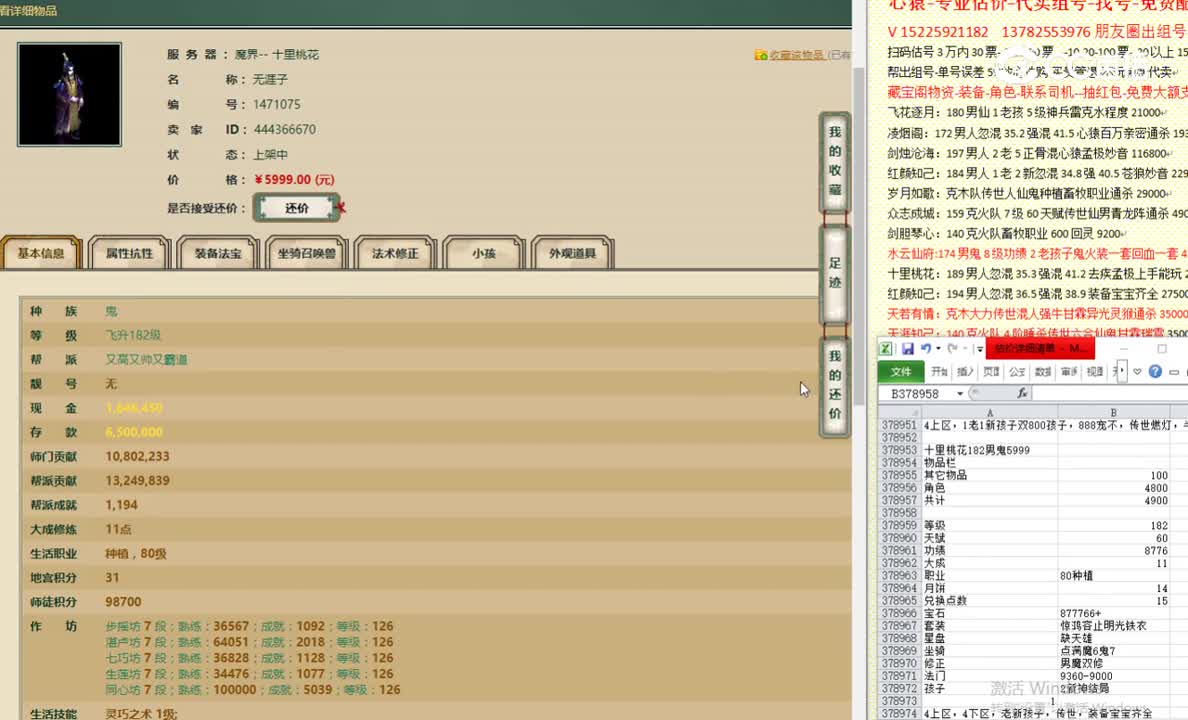Viewport: 1188px width, 720px height.
Task: Open the Quick Access Toolbar customize dropdown
Action: tap(978, 348)
